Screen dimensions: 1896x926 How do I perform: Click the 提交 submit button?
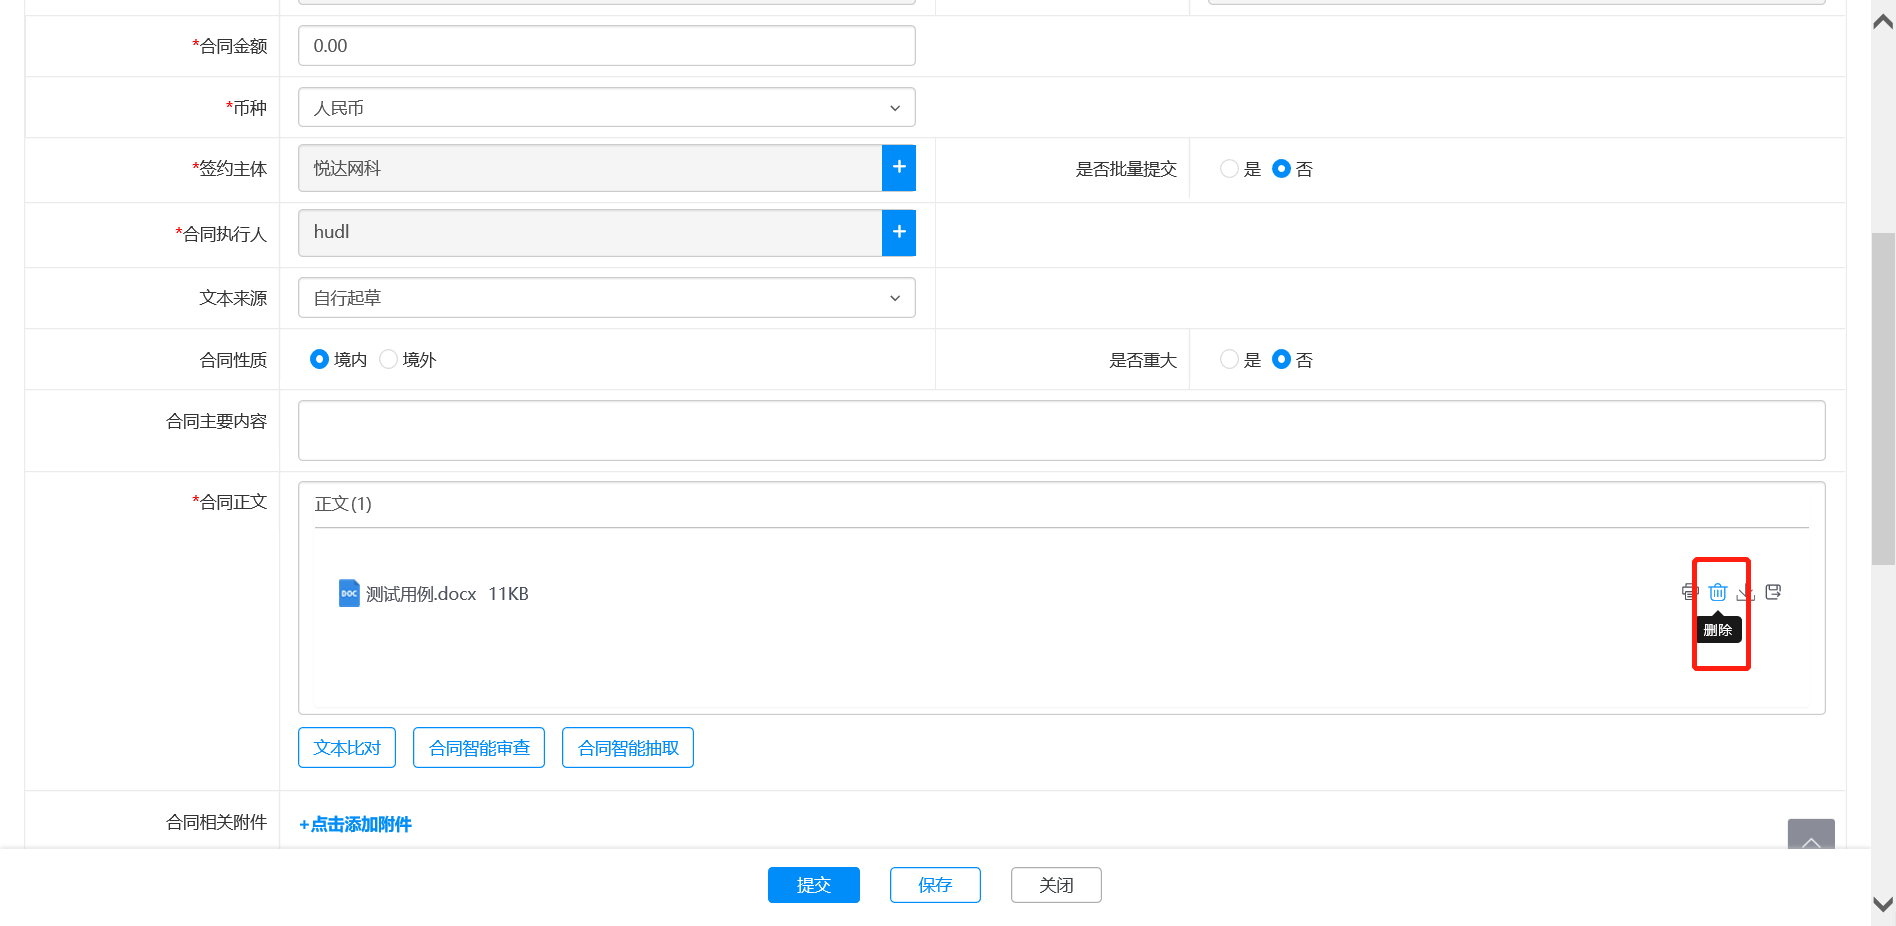(x=813, y=885)
